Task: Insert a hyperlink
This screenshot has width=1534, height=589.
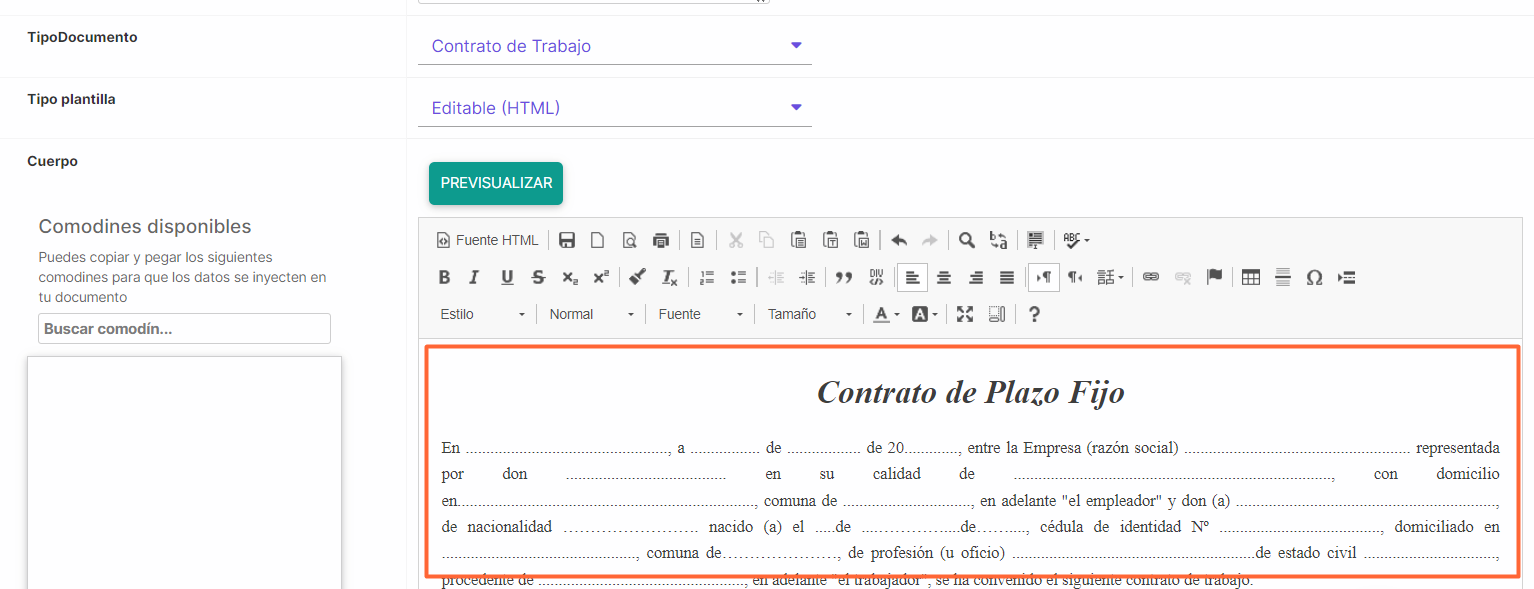Action: 1151,277
